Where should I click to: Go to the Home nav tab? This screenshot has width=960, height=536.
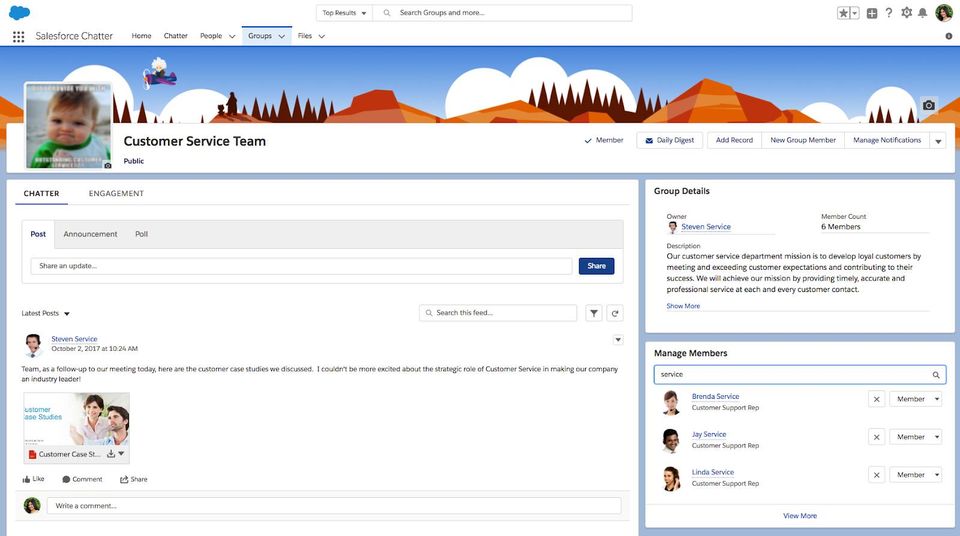(141, 36)
